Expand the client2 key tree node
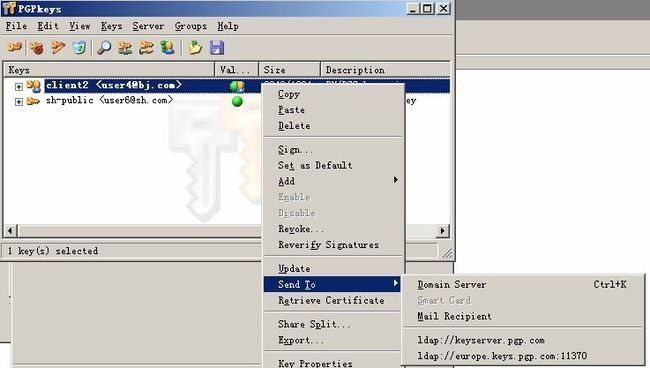650x368 pixels. [19, 87]
